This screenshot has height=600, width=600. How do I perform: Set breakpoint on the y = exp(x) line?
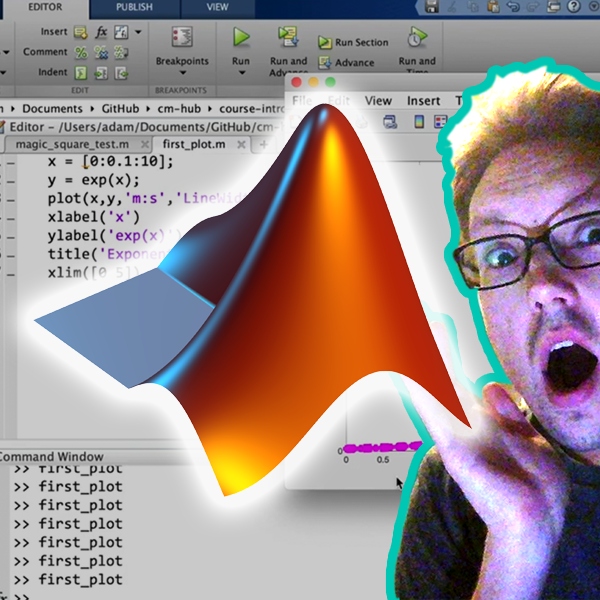coord(11,181)
